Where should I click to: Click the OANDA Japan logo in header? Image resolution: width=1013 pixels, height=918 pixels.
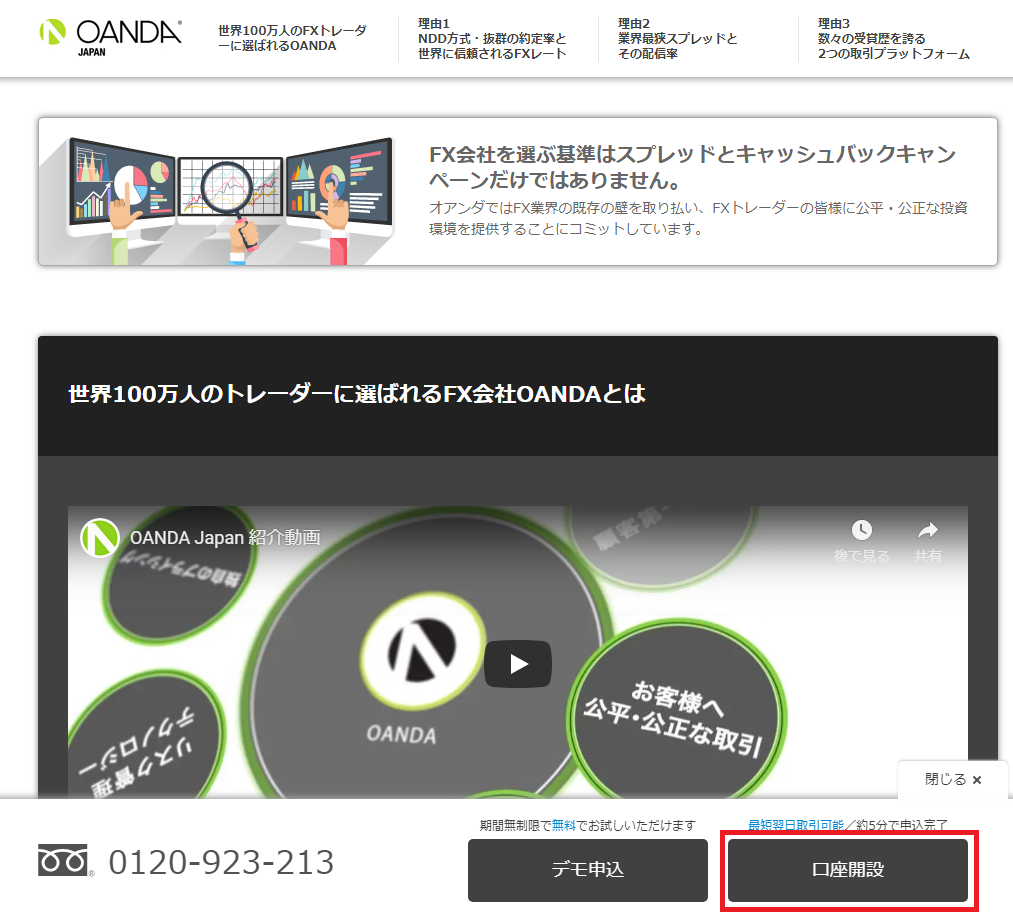110,37
